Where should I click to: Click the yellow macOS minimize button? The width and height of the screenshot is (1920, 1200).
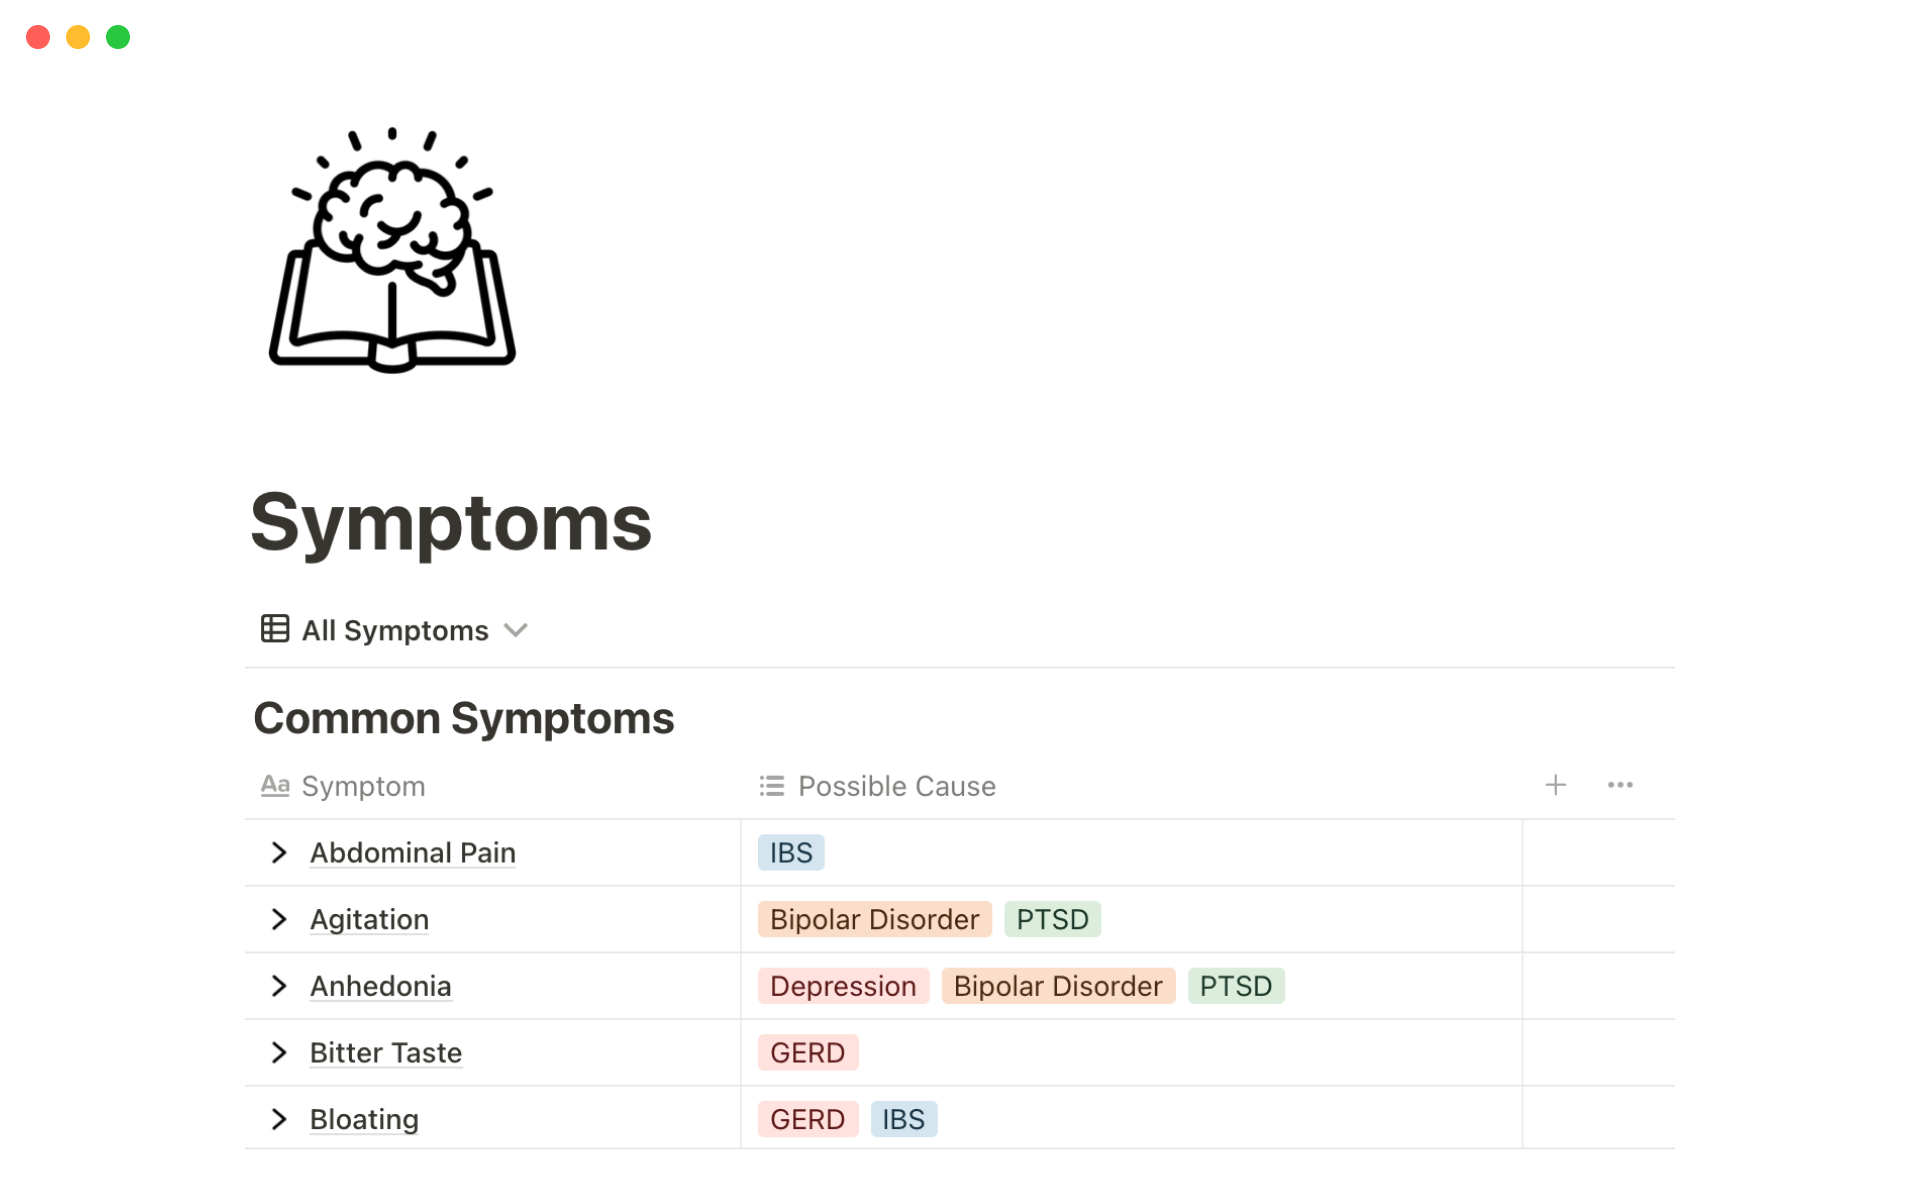tap(78, 37)
